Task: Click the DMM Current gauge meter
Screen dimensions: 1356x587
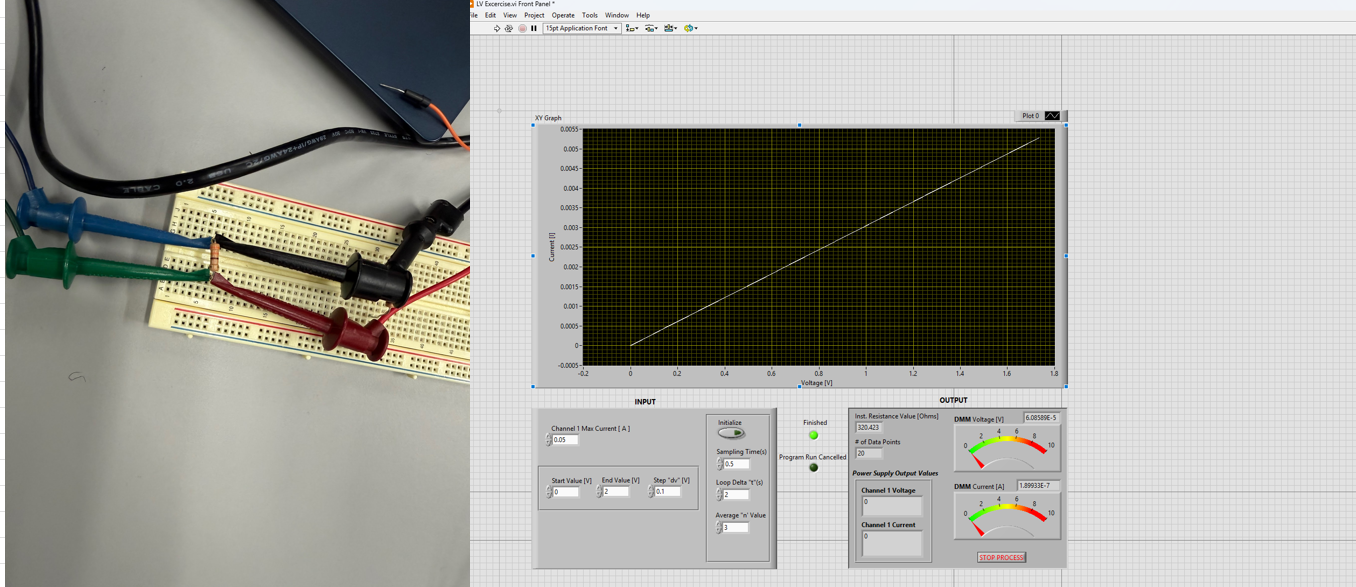Action: tap(1007, 516)
